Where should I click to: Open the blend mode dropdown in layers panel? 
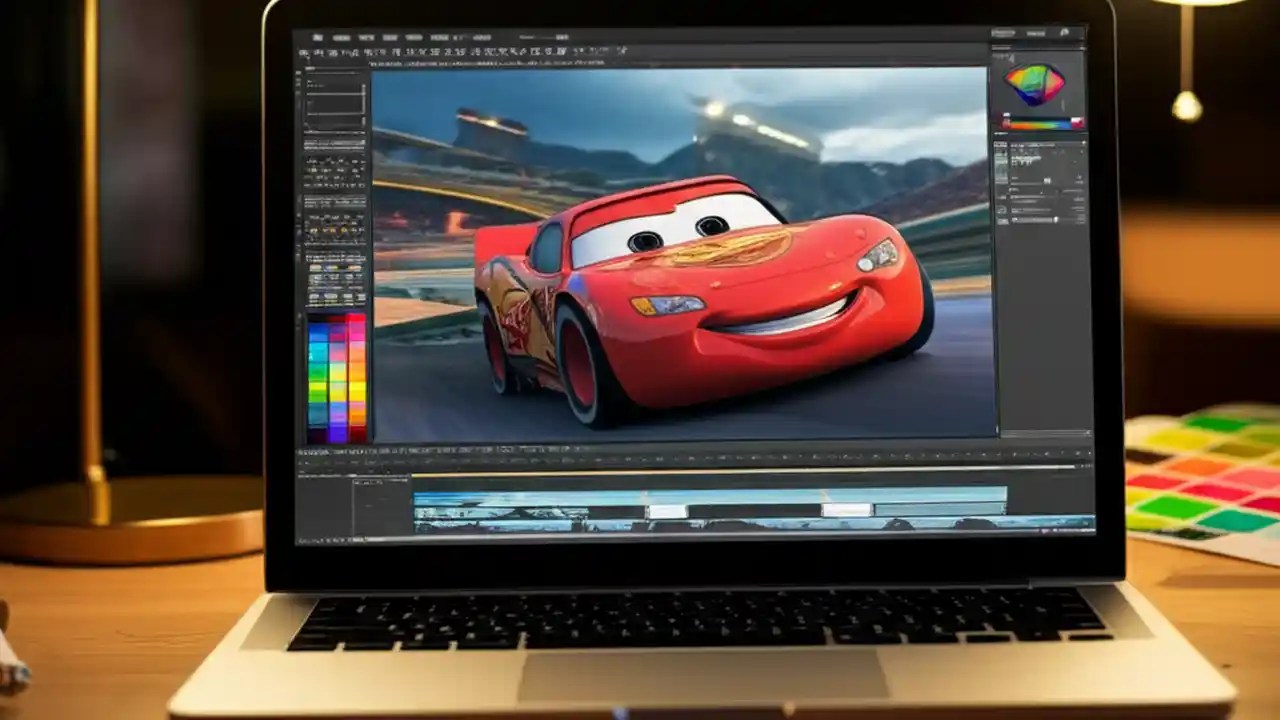click(1040, 165)
